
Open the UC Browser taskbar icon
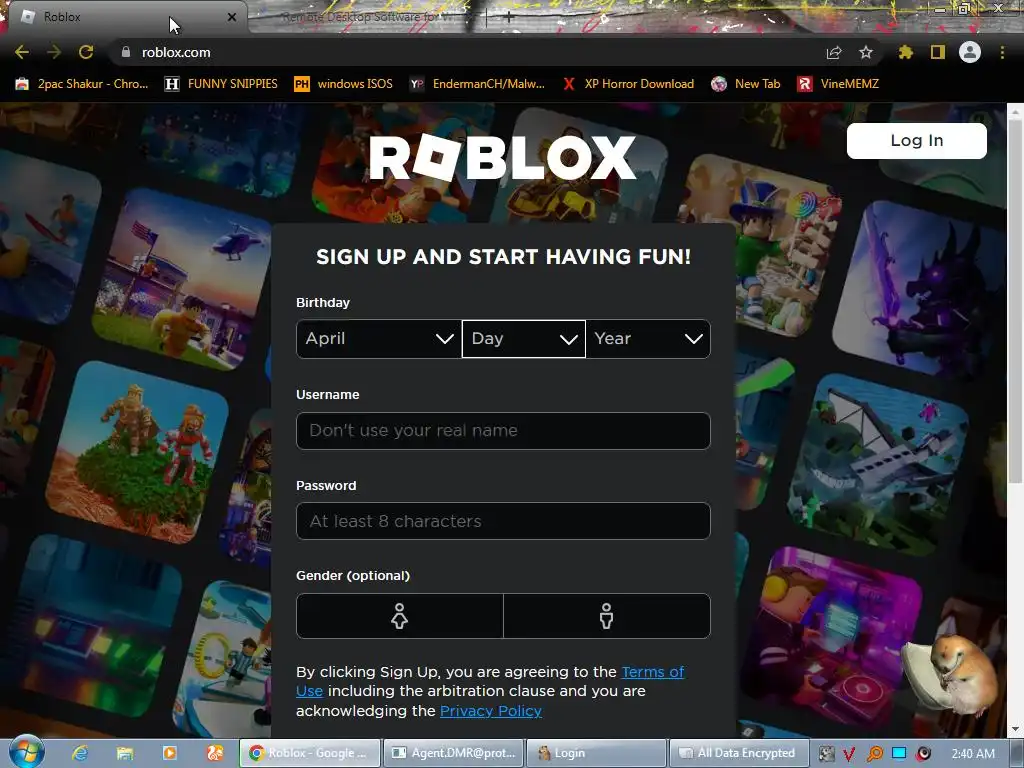click(215, 753)
